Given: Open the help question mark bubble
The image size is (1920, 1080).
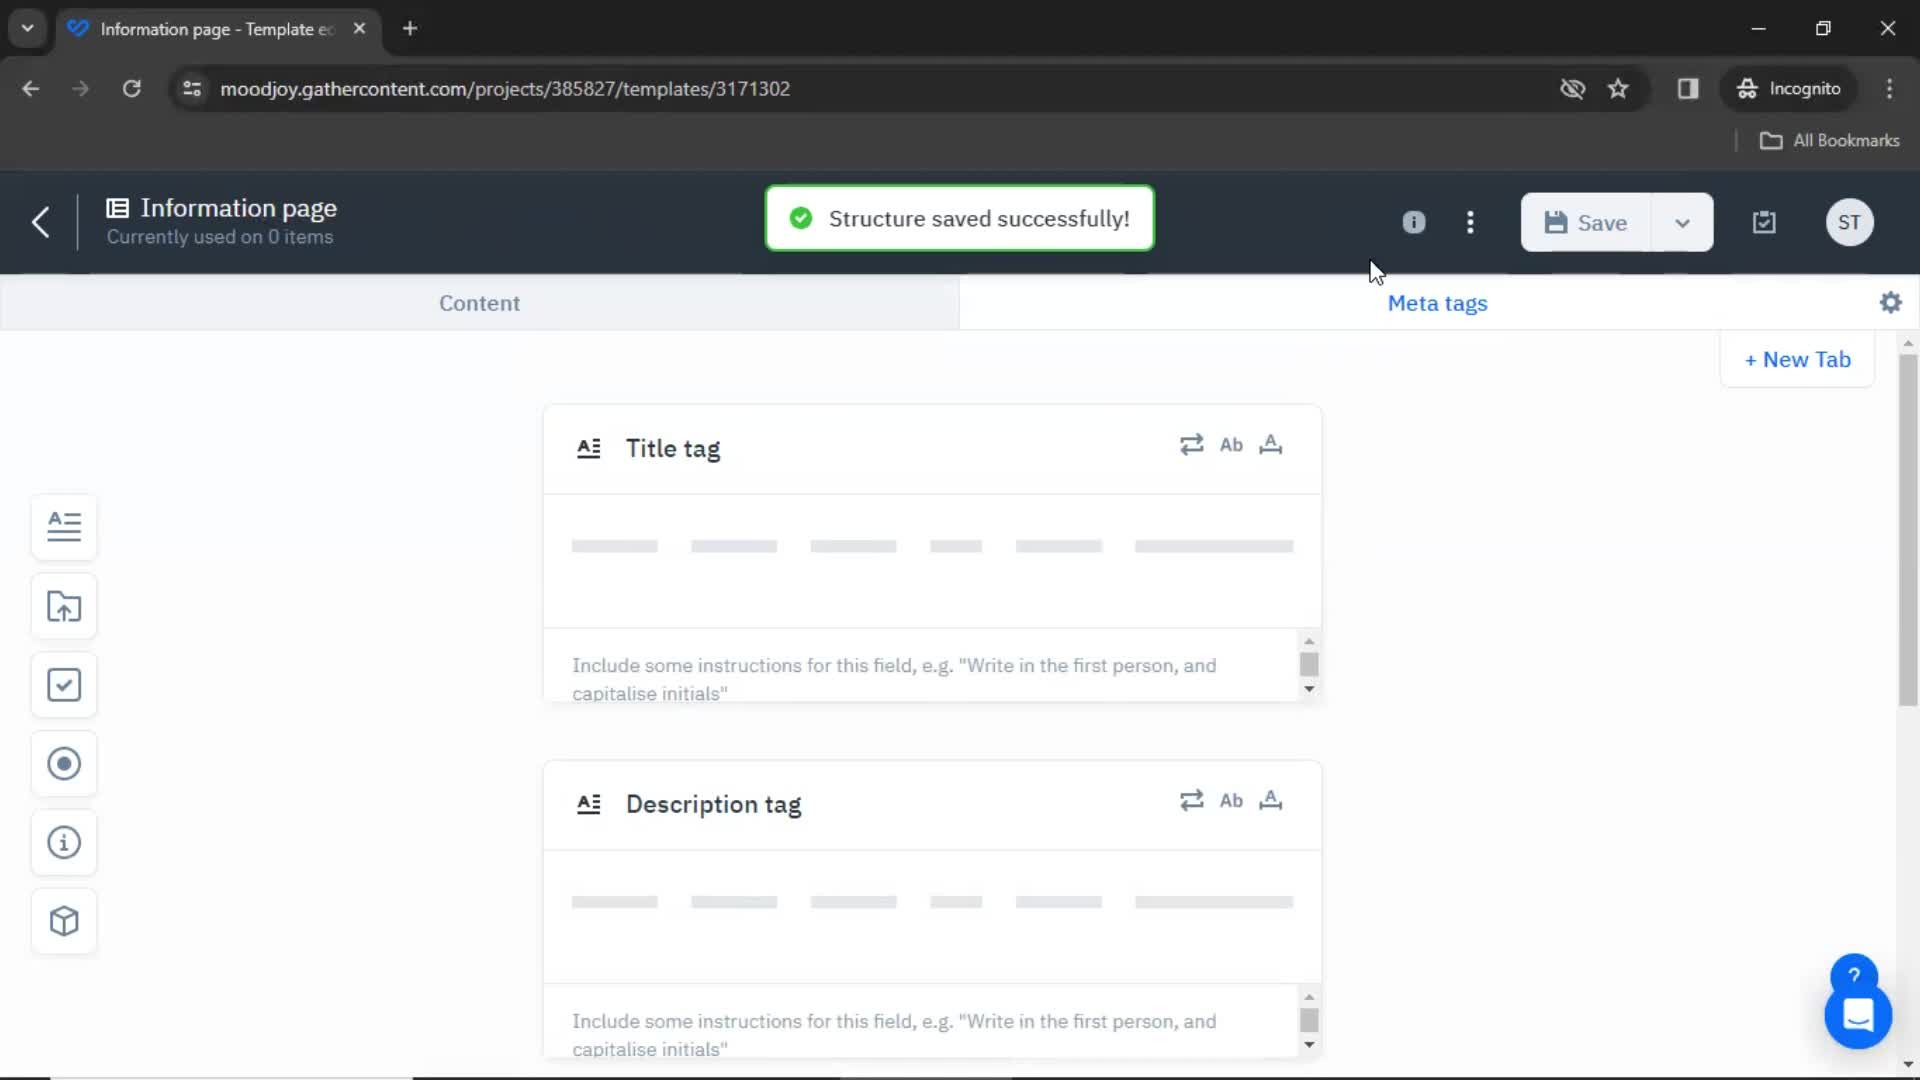Looking at the screenshot, I should tap(1853, 975).
